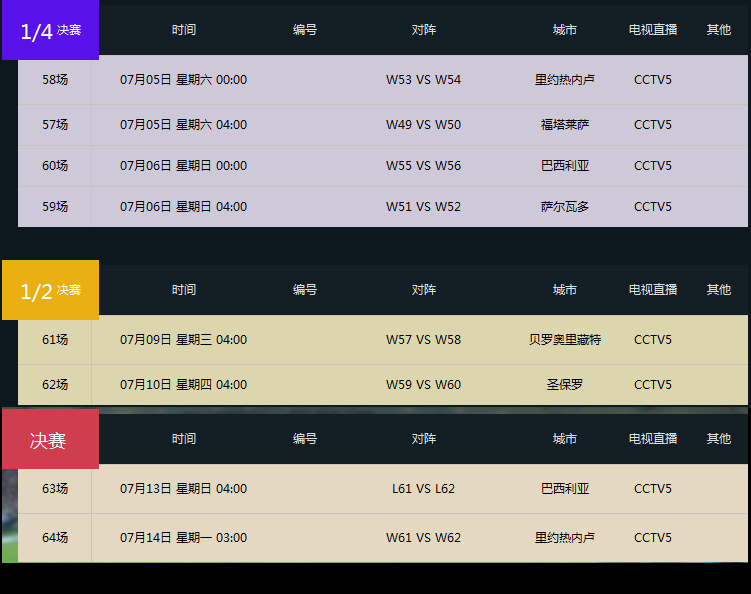This screenshot has width=751, height=594.
Task: Click matchup W51 VS W52
Action: pyautogui.click(x=423, y=206)
